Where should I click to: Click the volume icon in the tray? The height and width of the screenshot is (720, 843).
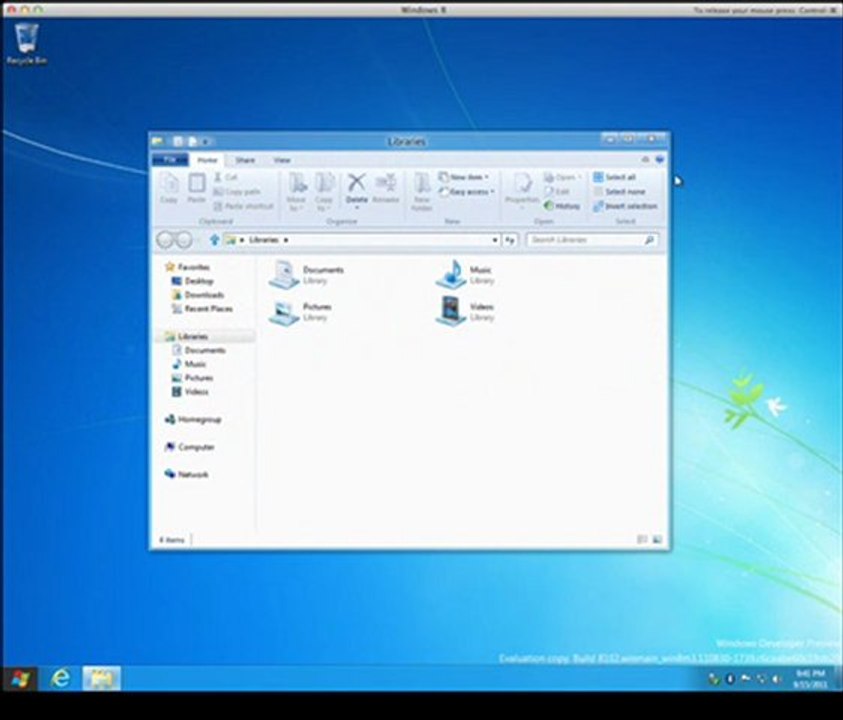pyautogui.click(x=776, y=679)
